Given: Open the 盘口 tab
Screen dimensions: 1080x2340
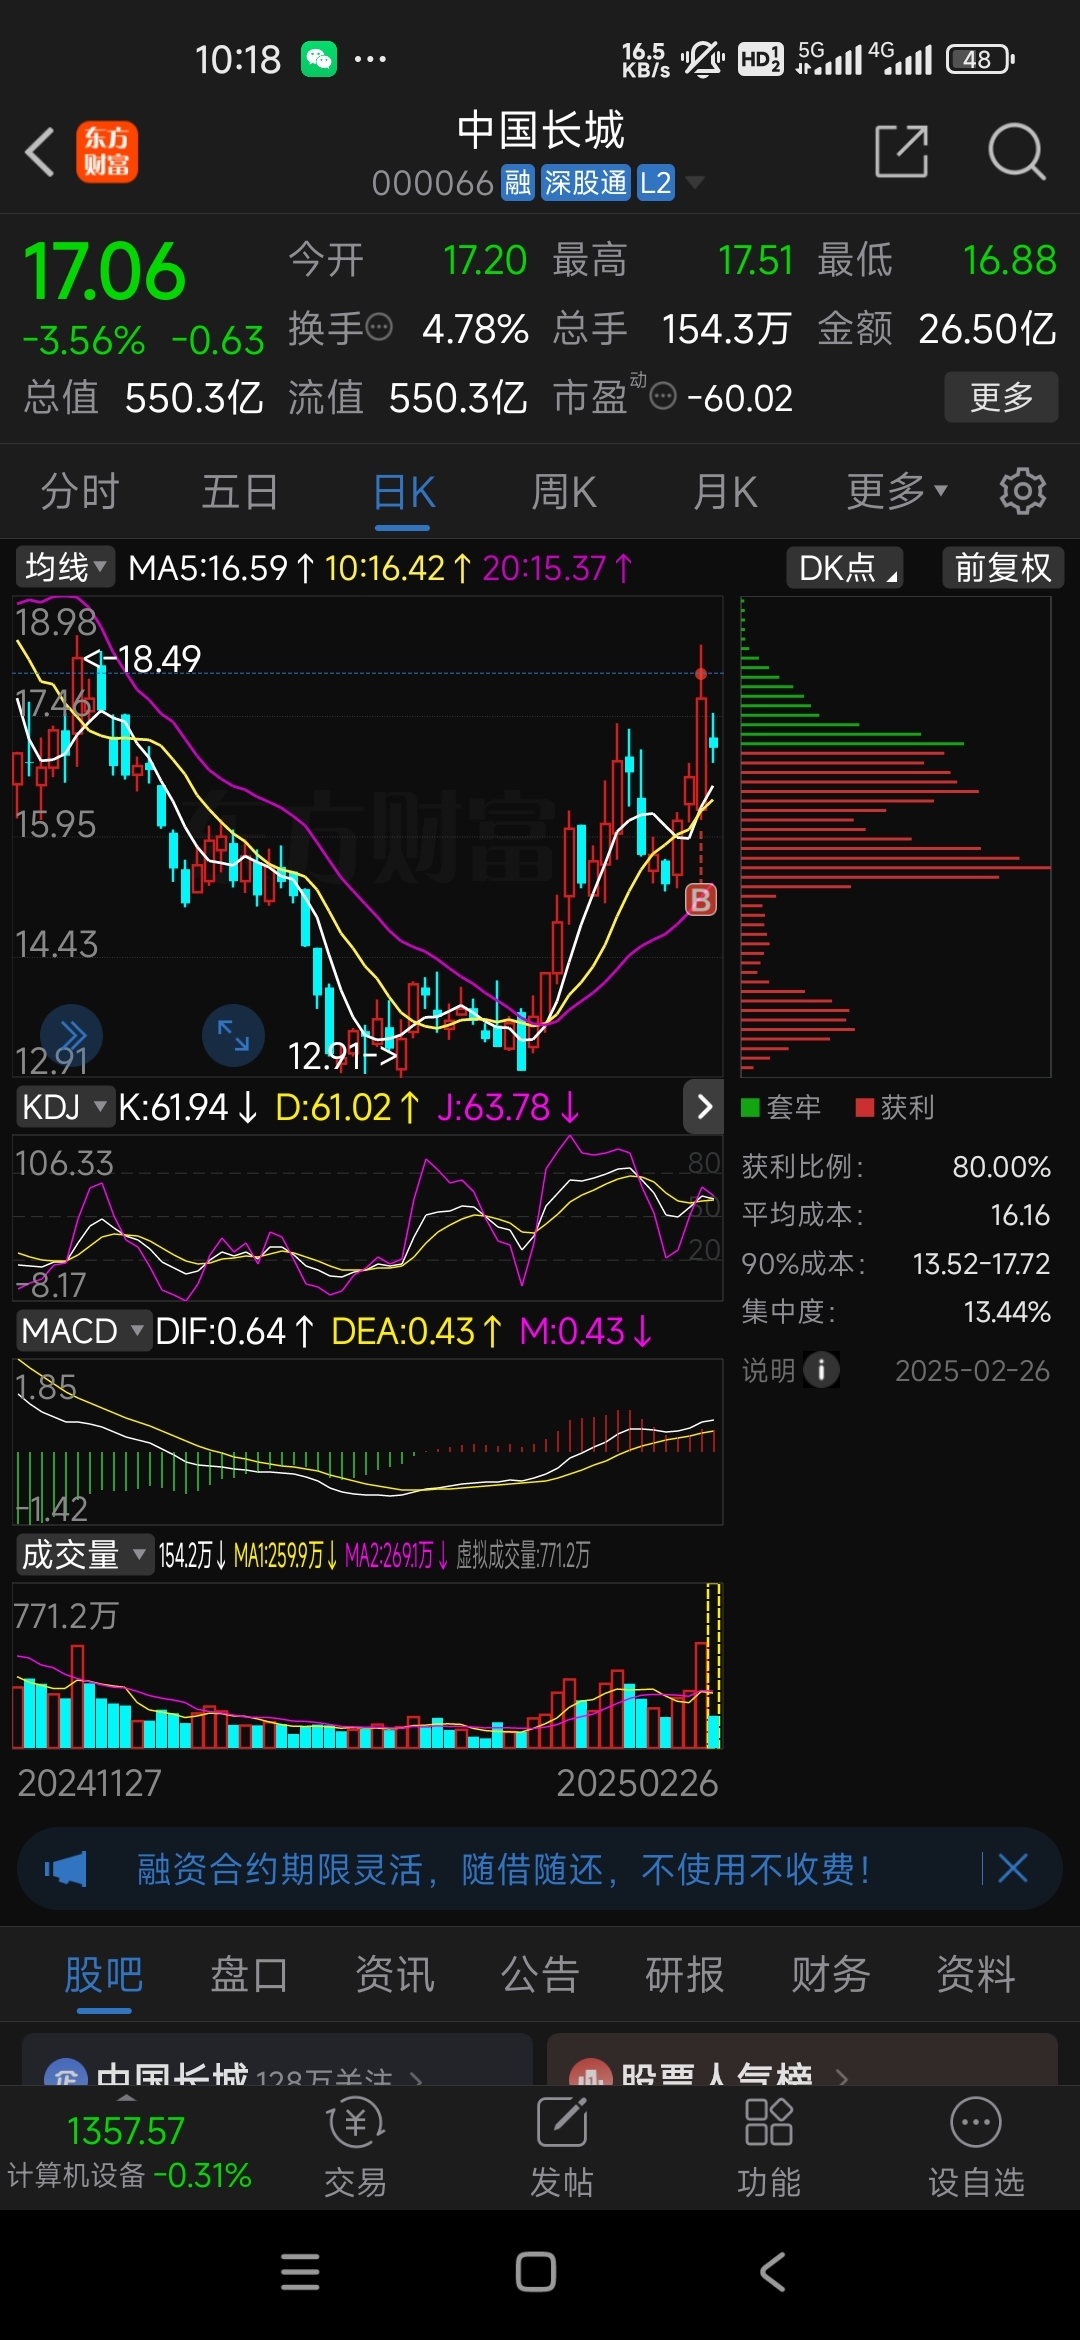Looking at the screenshot, I should pyautogui.click(x=249, y=1975).
